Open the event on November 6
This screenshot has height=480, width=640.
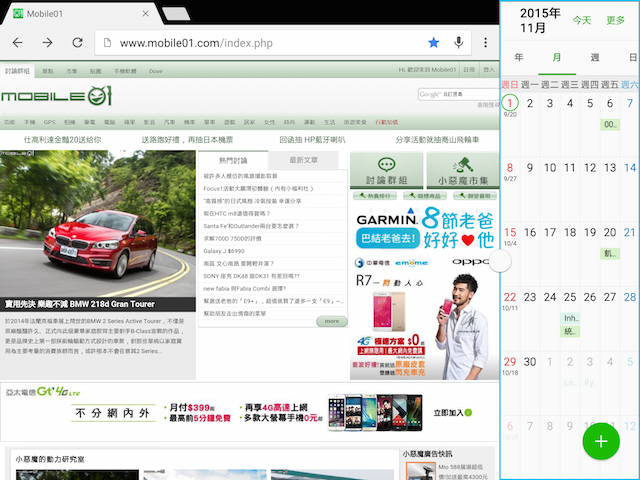pos(610,124)
